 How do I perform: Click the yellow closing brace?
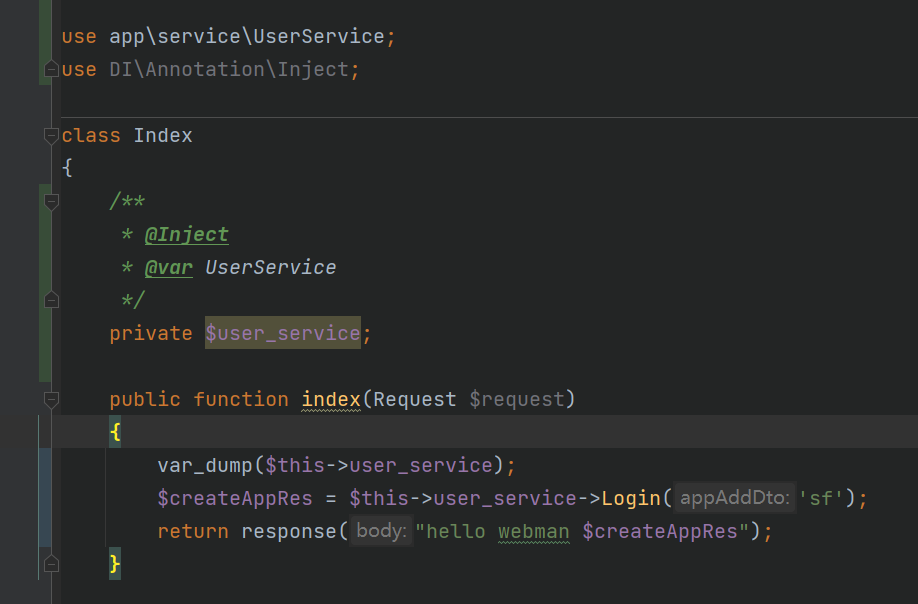pos(115,564)
